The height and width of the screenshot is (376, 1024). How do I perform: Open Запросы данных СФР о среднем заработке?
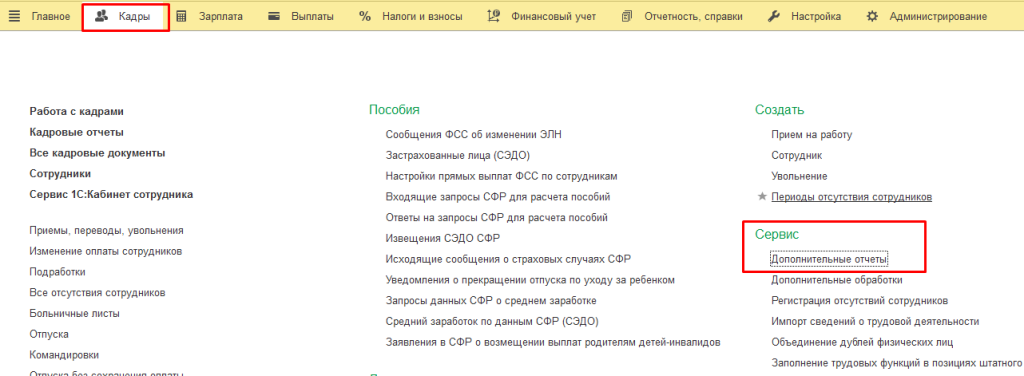(490, 301)
